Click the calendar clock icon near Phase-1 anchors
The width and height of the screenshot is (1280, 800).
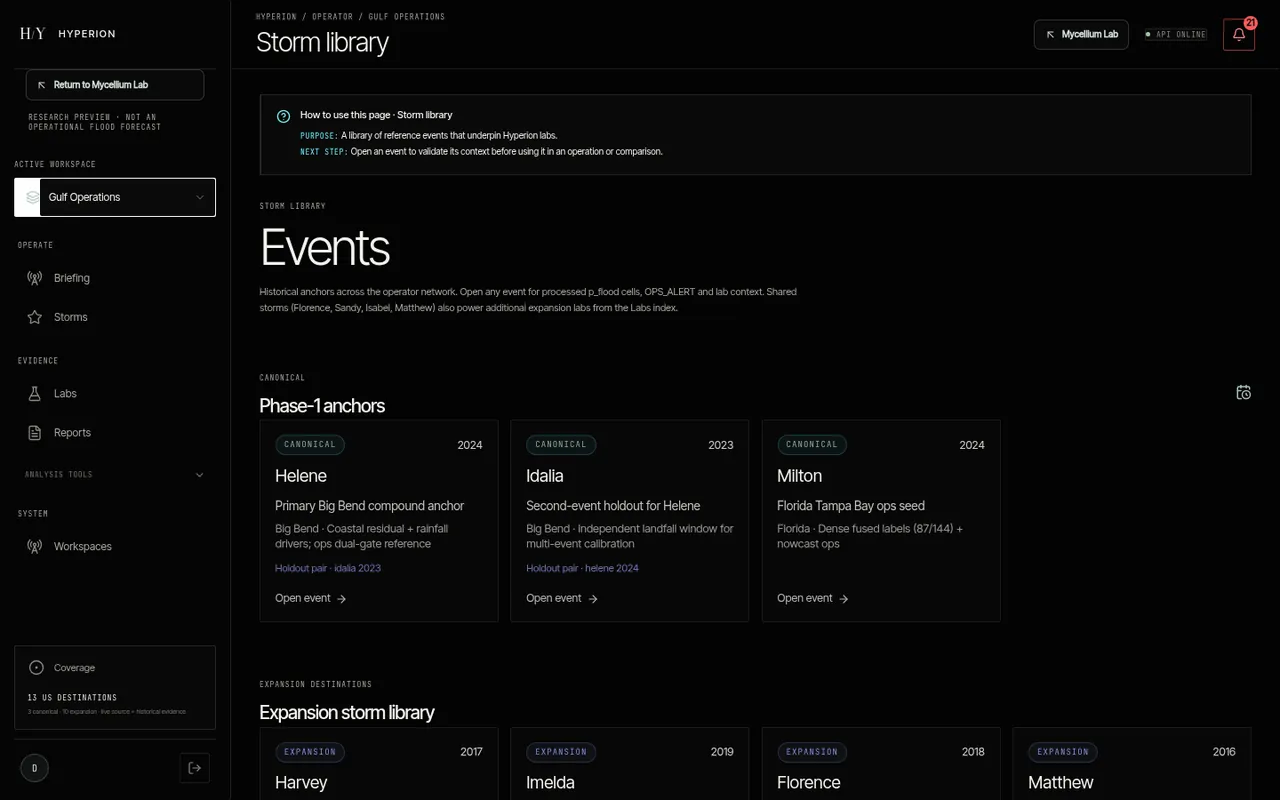pyautogui.click(x=1243, y=392)
